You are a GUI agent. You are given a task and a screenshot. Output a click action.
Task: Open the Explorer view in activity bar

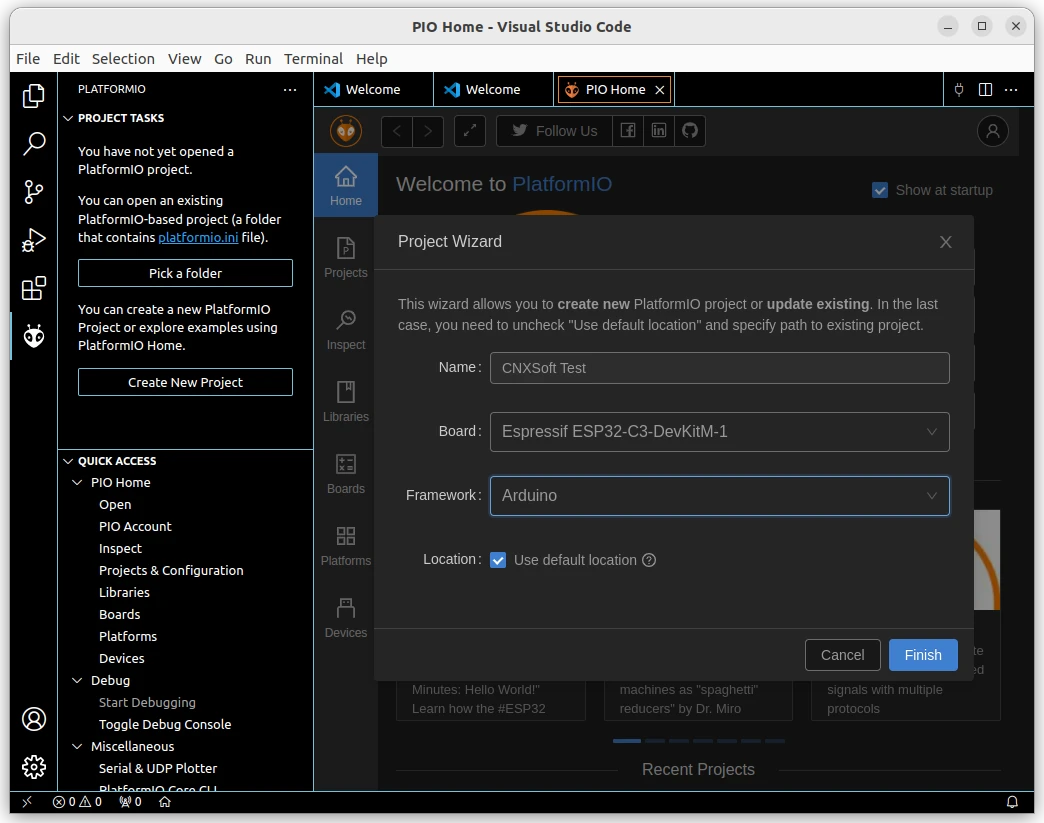tap(33, 96)
